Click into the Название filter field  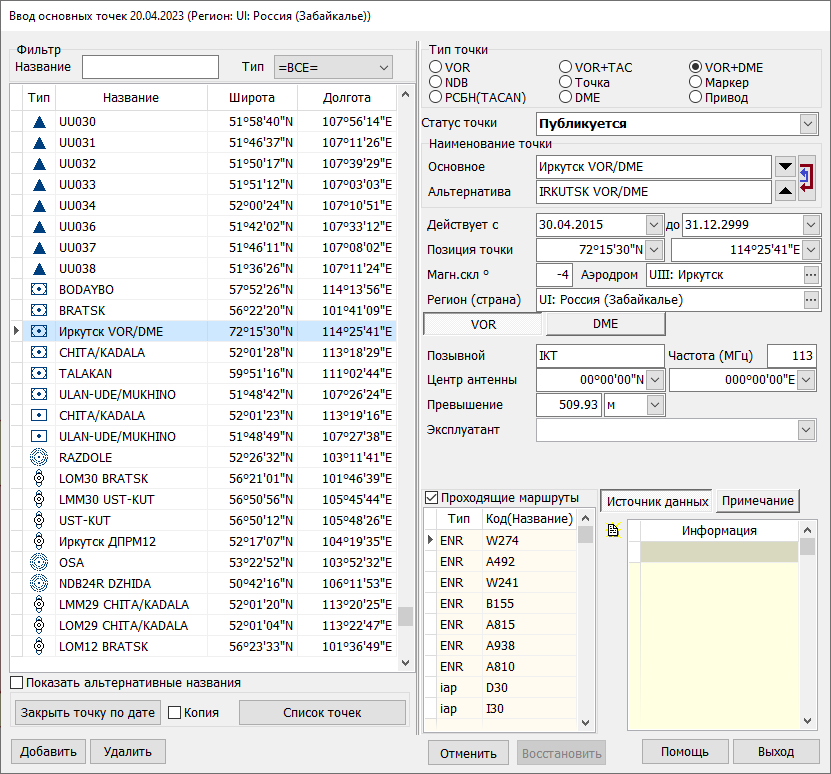click(x=150, y=67)
